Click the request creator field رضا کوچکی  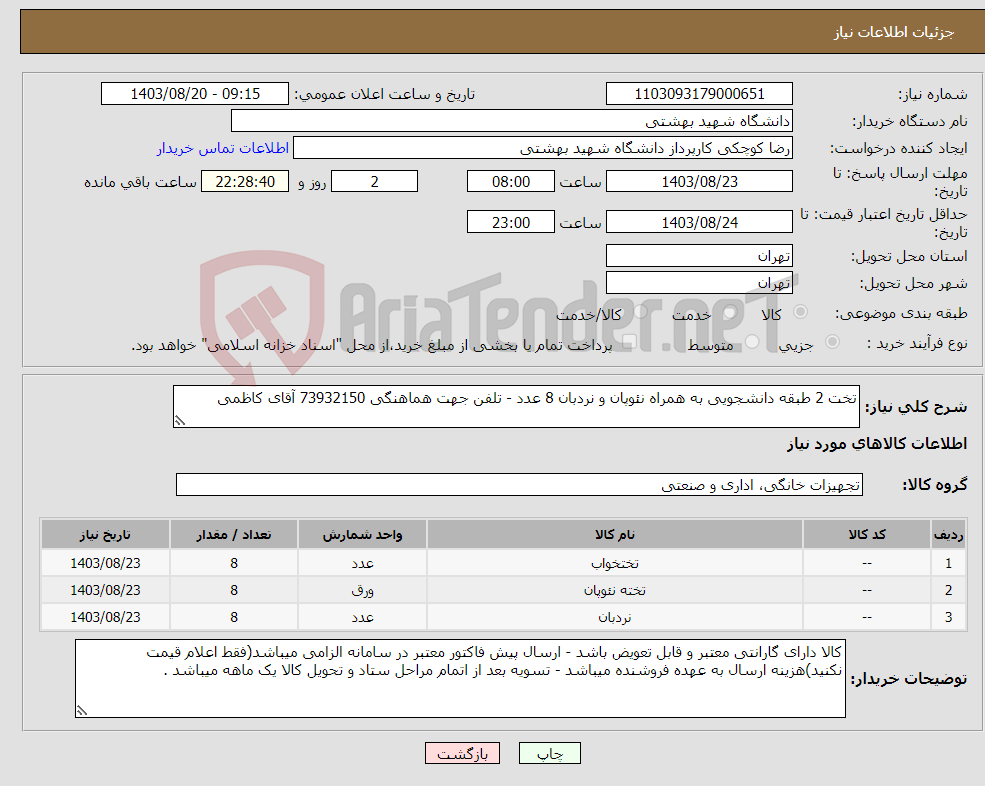(543, 148)
